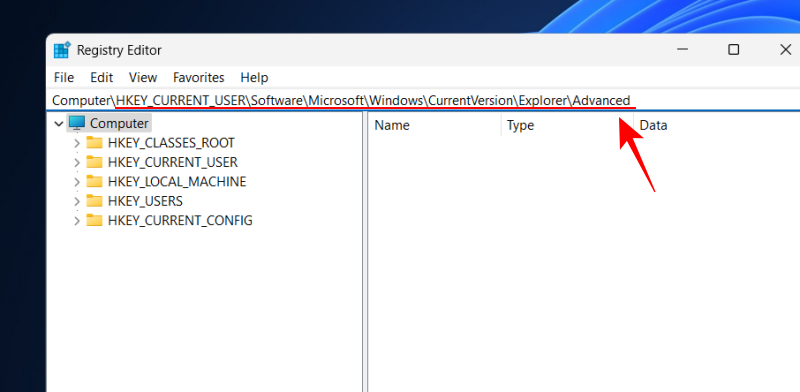Select HKEY_CURRENT_USER text in the tree
This screenshot has height=392, width=800.
pos(173,162)
